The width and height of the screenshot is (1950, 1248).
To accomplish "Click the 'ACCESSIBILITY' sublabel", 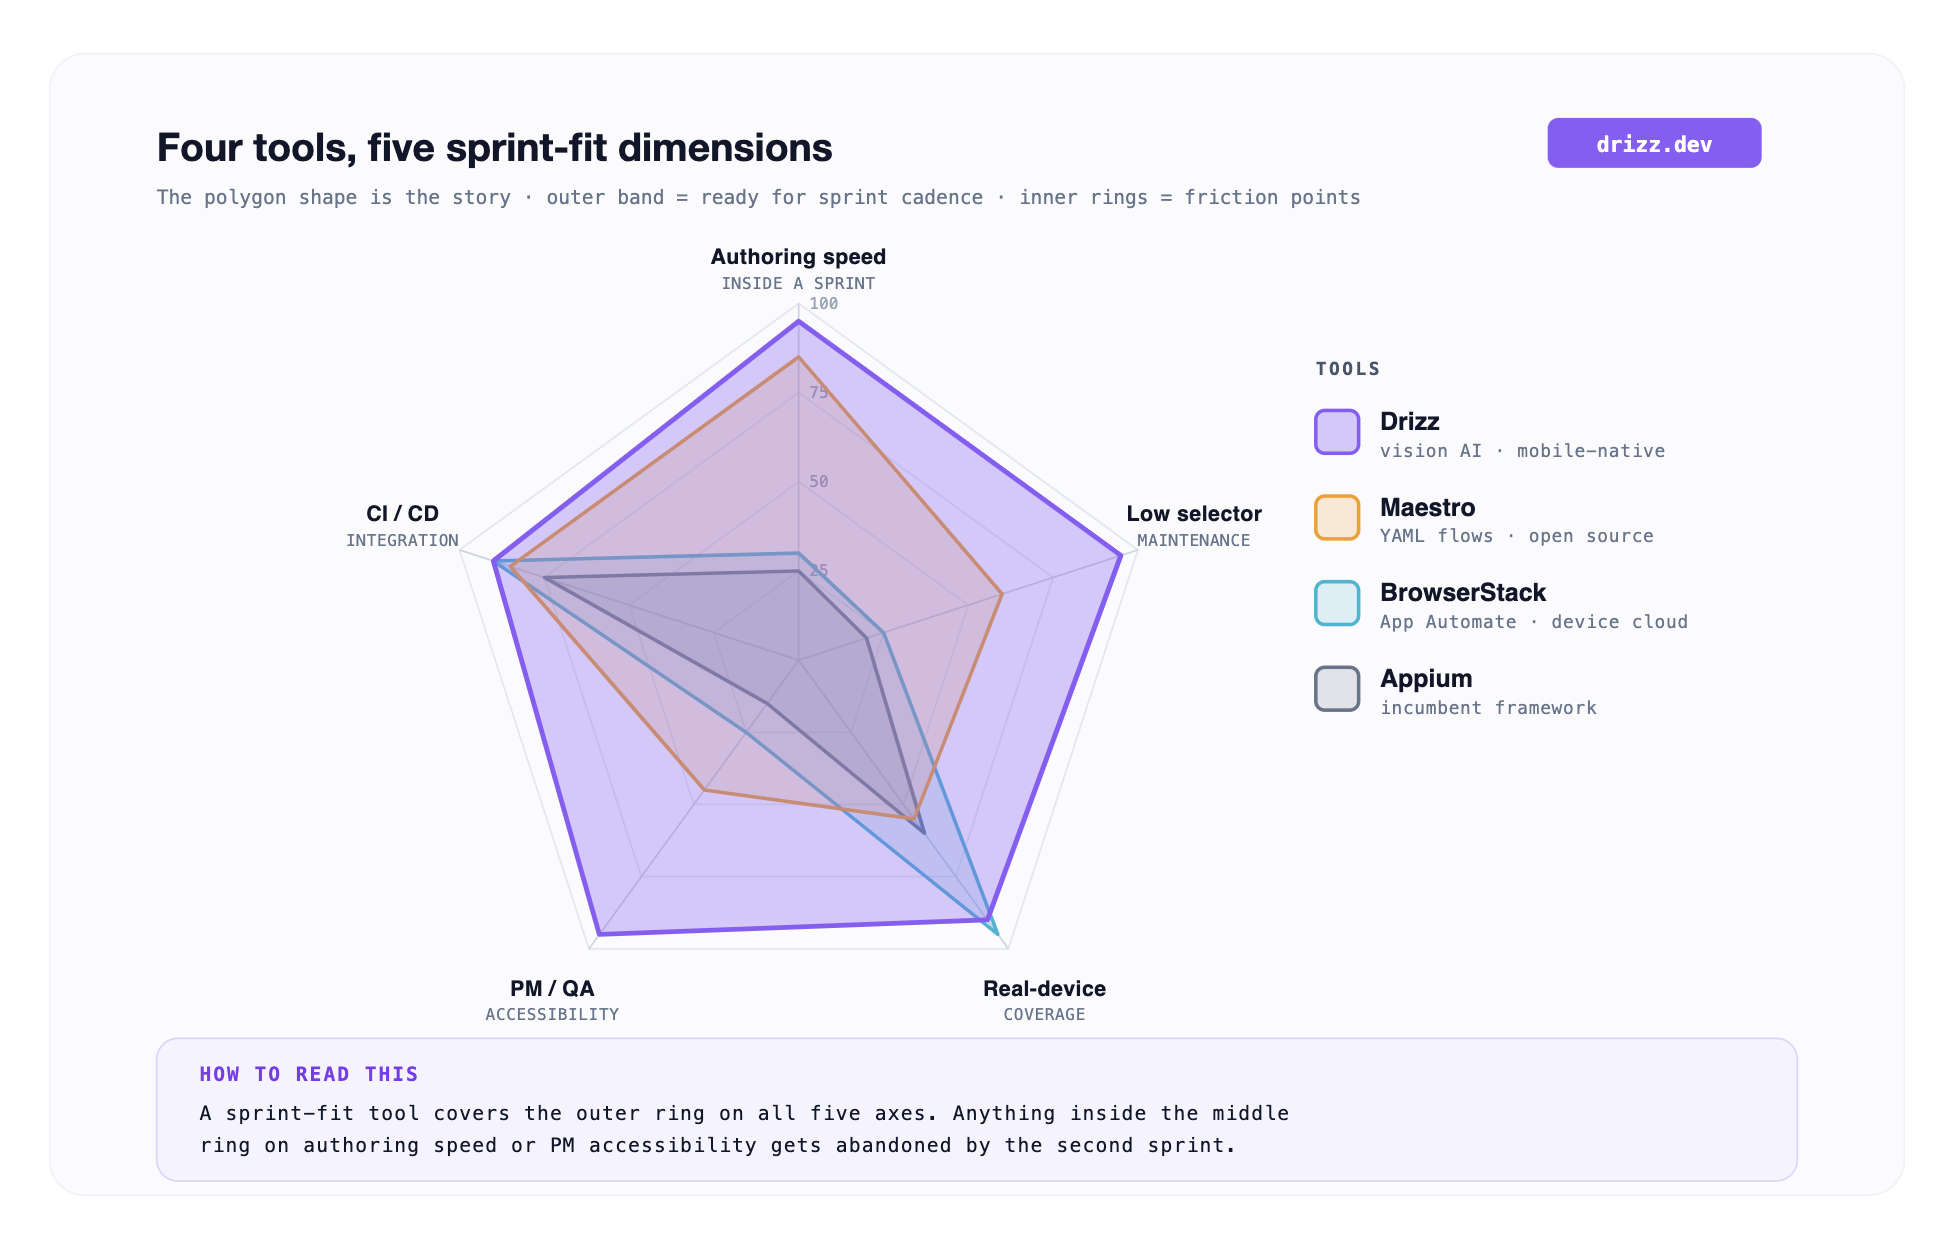I will [552, 1014].
